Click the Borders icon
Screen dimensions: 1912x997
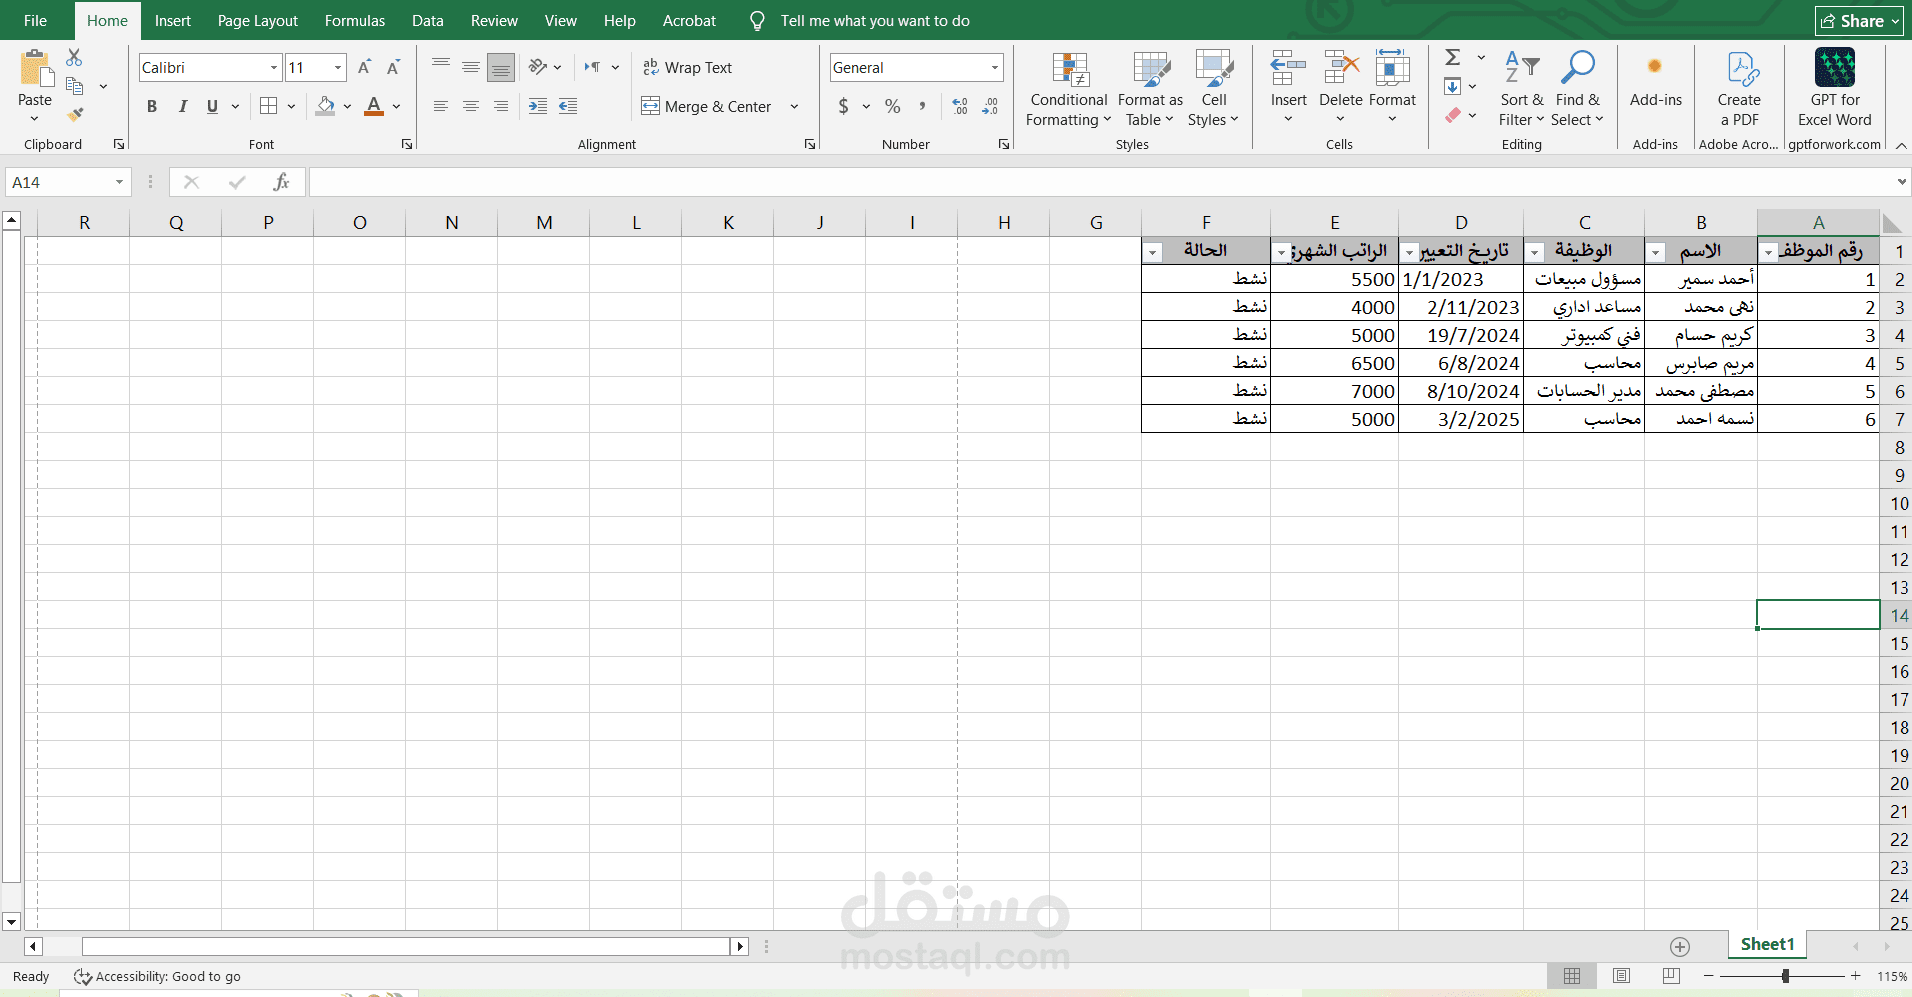point(269,106)
